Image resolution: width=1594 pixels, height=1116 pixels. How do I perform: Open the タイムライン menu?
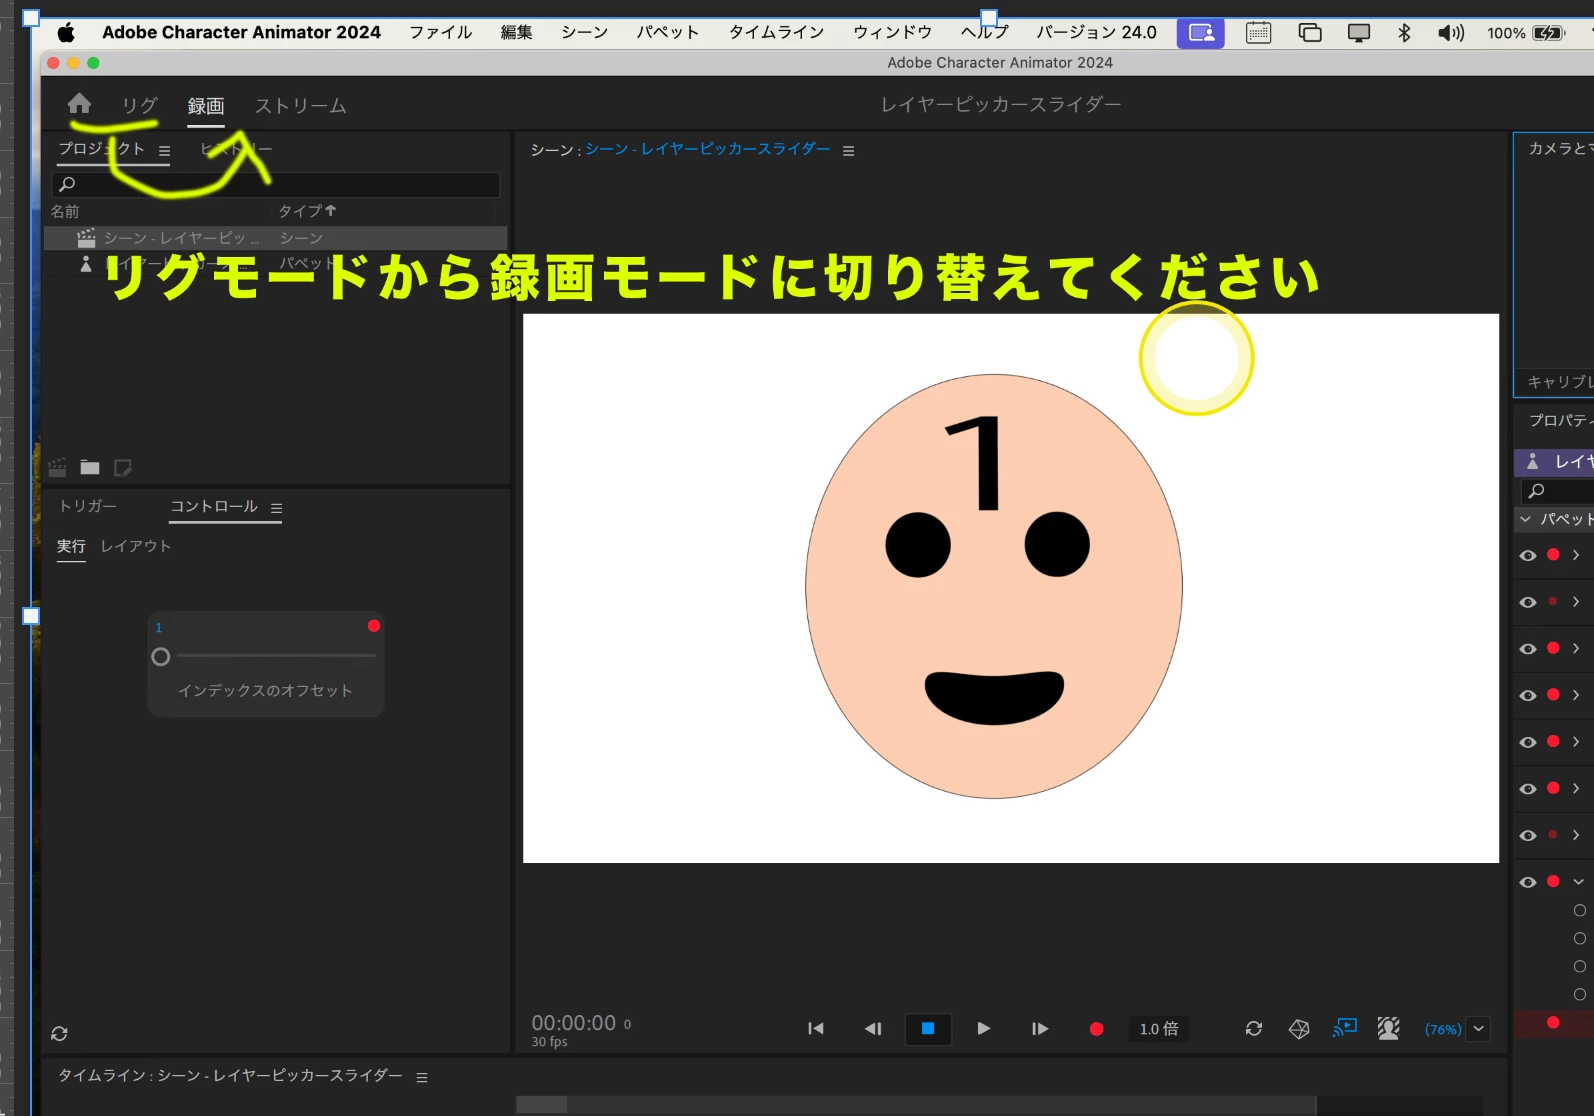(777, 32)
